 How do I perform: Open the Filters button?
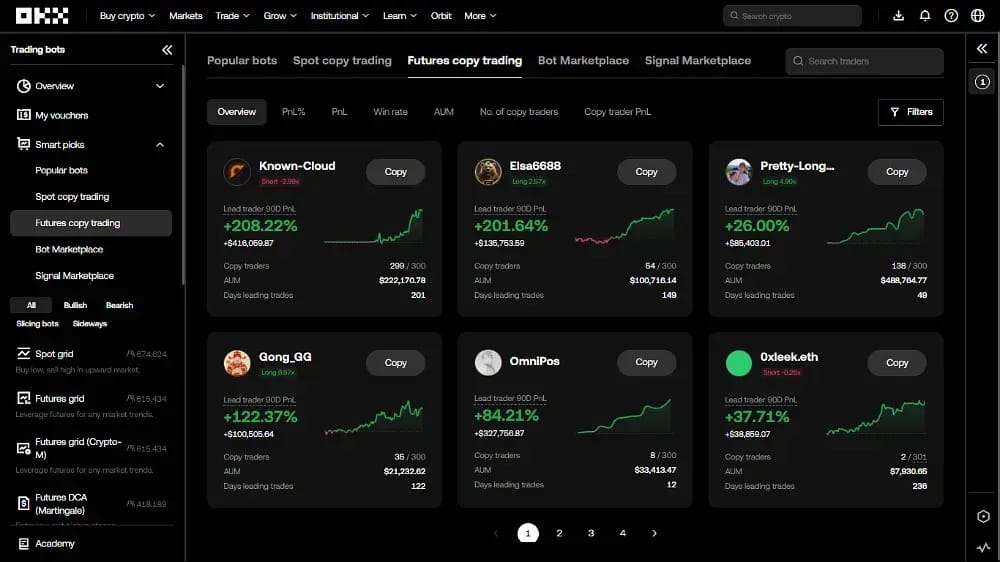tap(911, 112)
